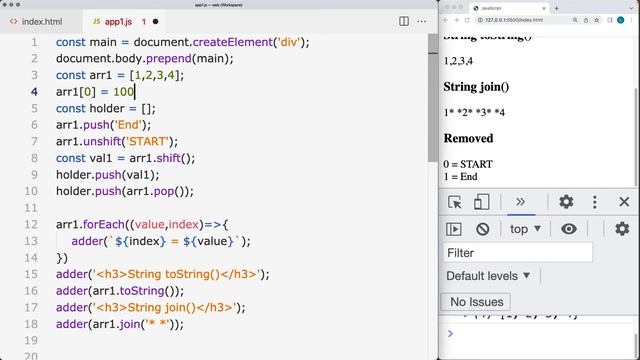Open the browser tab search chevron
The width and height of the screenshot is (640, 360).
pyautogui.click(x=631, y=8)
